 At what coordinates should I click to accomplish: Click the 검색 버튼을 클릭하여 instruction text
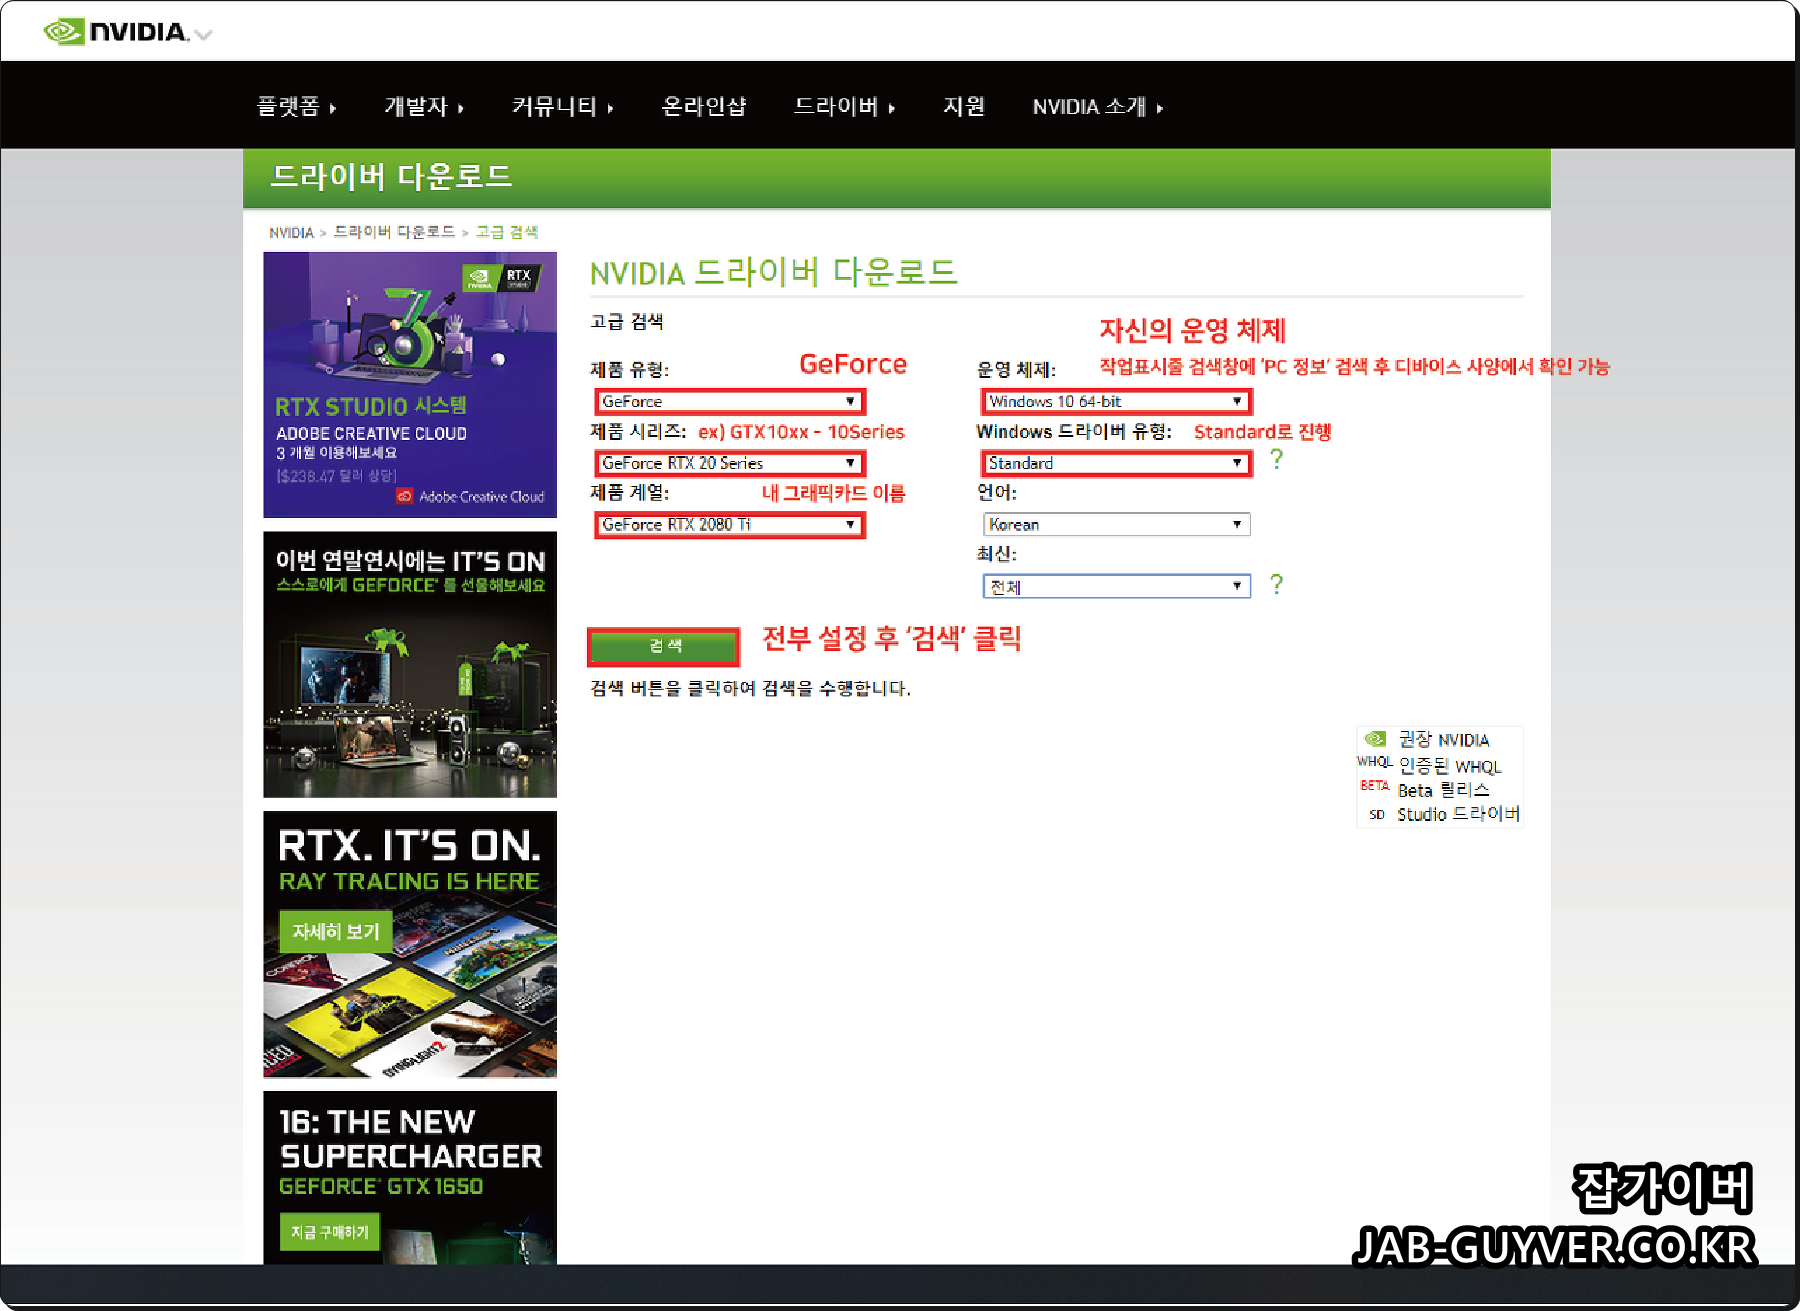point(750,688)
